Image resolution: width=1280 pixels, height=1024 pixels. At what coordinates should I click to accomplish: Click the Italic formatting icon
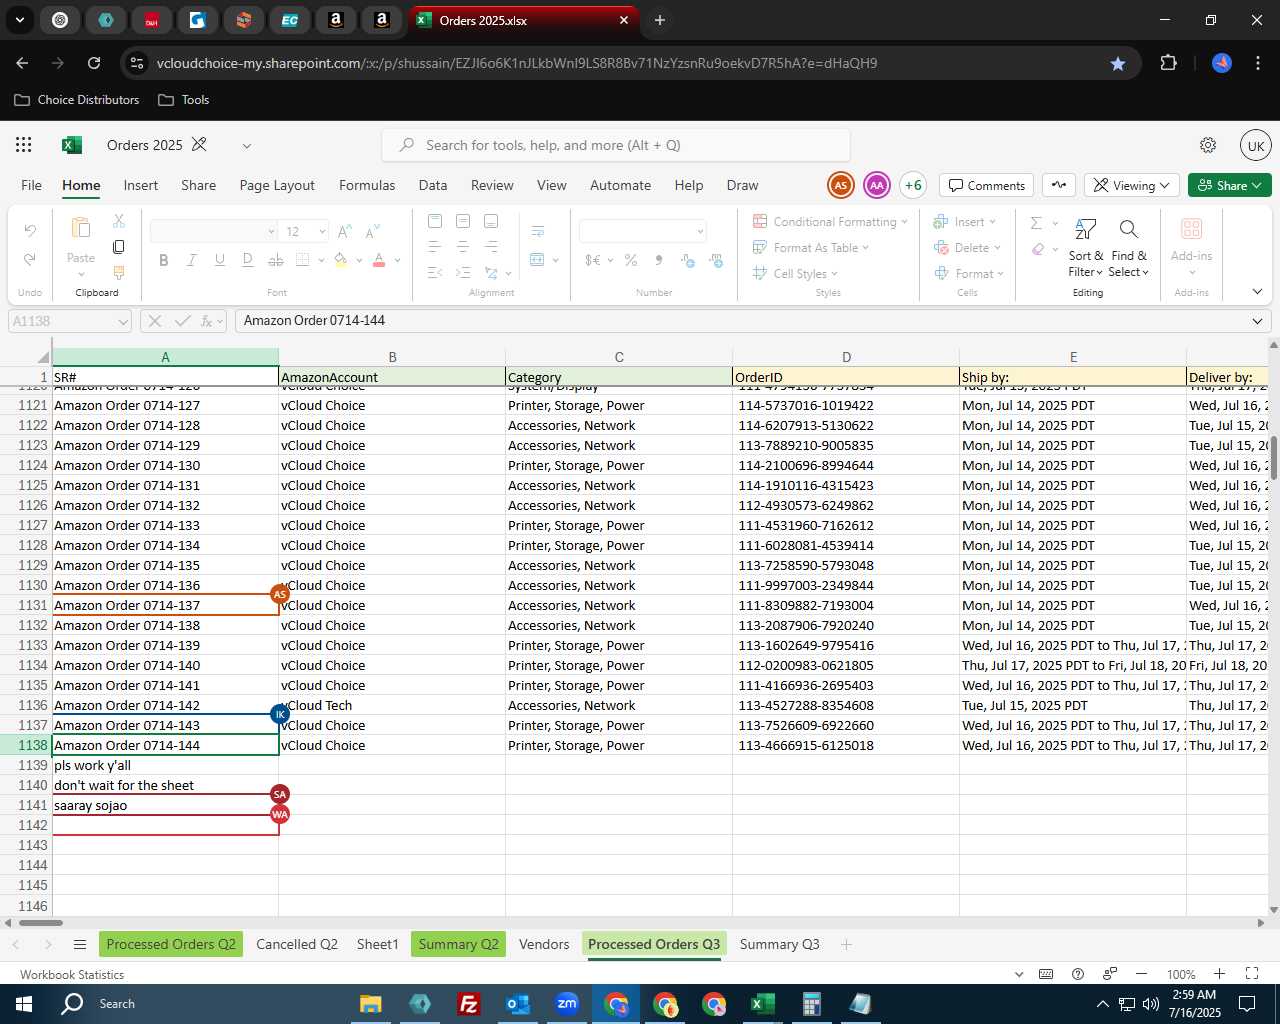pyautogui.click(x=192, y=260)
